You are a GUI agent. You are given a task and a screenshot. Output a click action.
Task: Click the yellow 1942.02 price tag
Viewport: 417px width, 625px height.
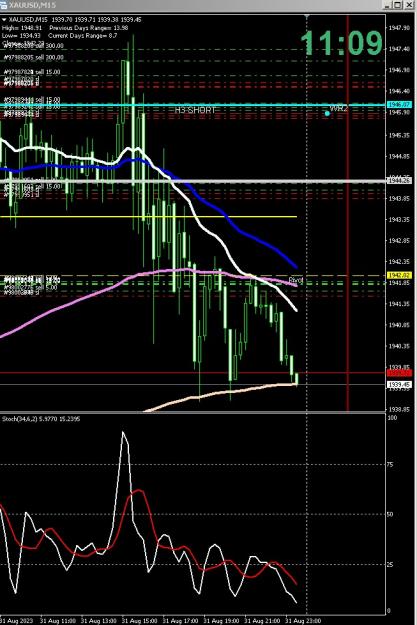point(399,275)
